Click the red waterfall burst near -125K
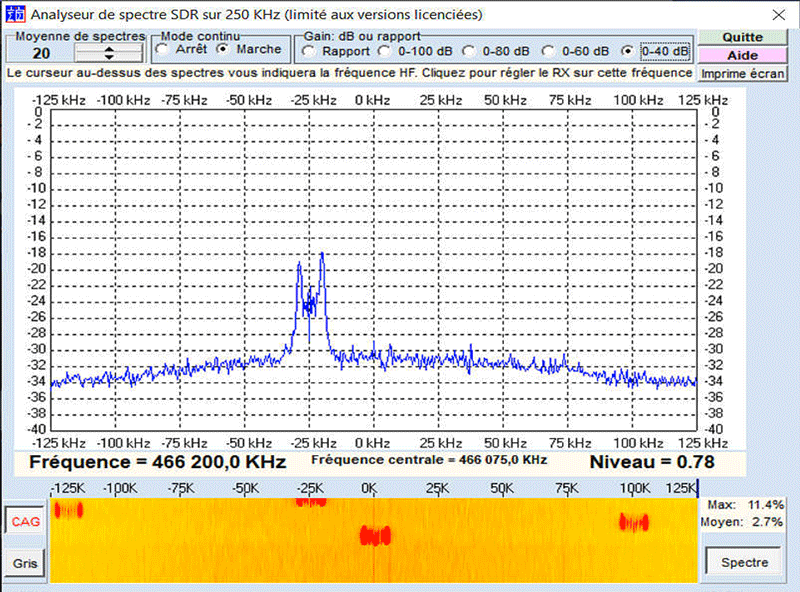The image size is (800, 592). coord(68,509)
